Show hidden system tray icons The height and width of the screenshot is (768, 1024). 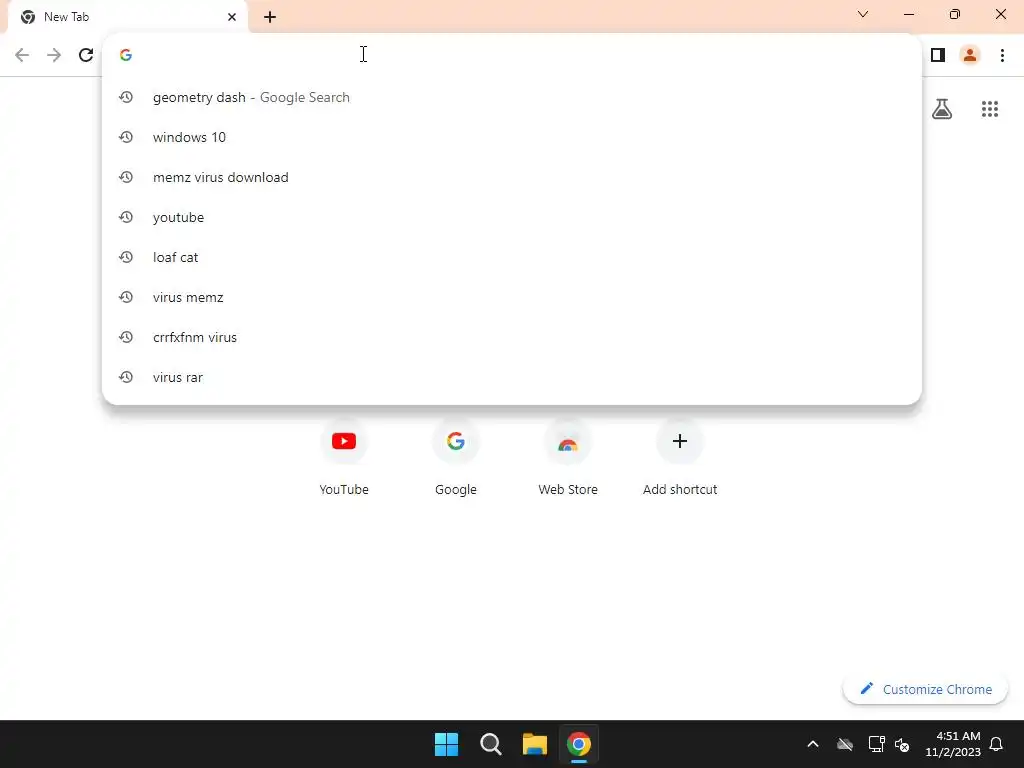click(813, 744)
